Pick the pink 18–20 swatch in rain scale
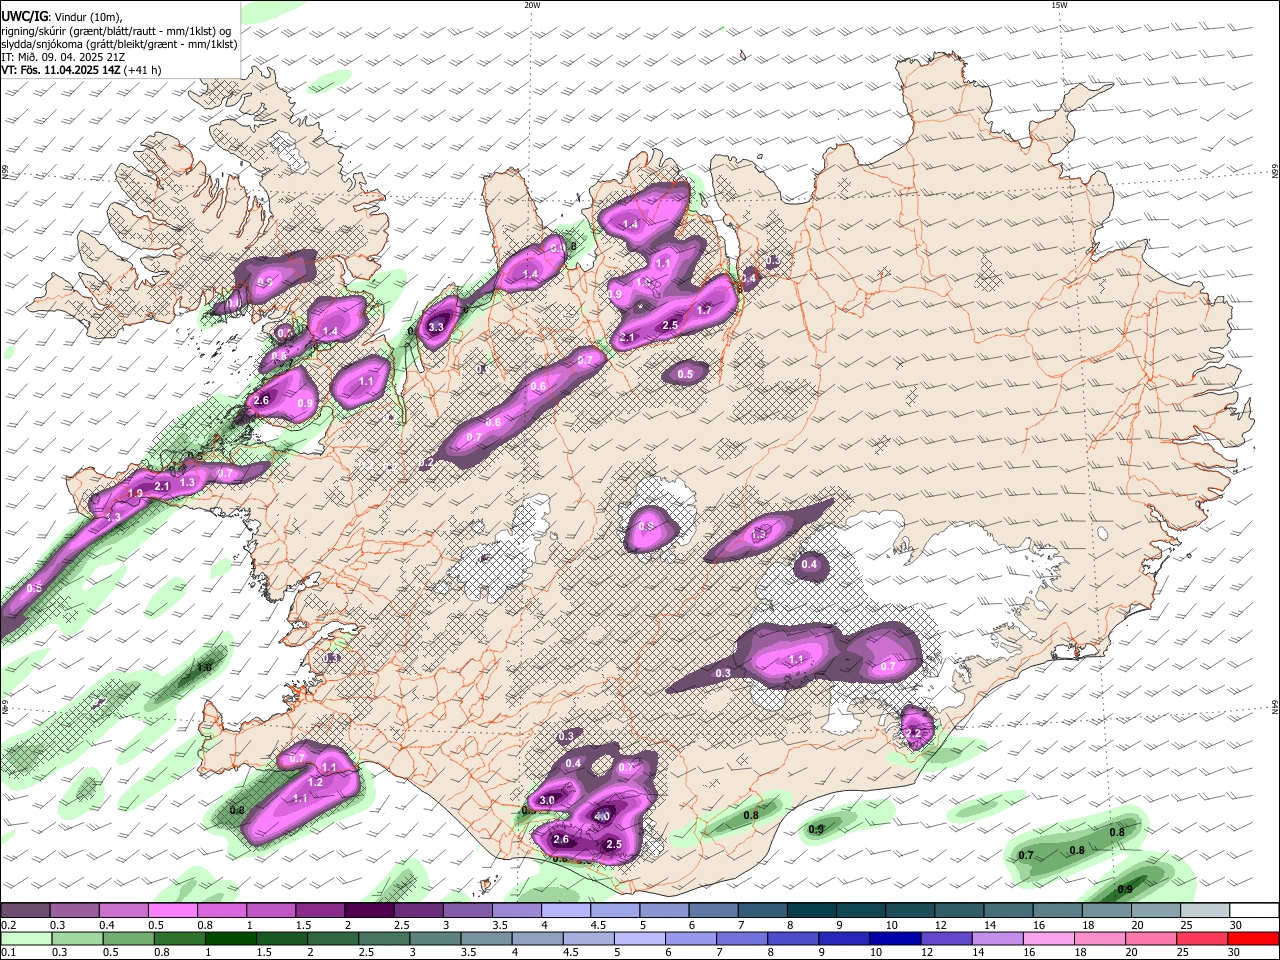This screenshot has width=1280, height=960. pos(1099,939)
